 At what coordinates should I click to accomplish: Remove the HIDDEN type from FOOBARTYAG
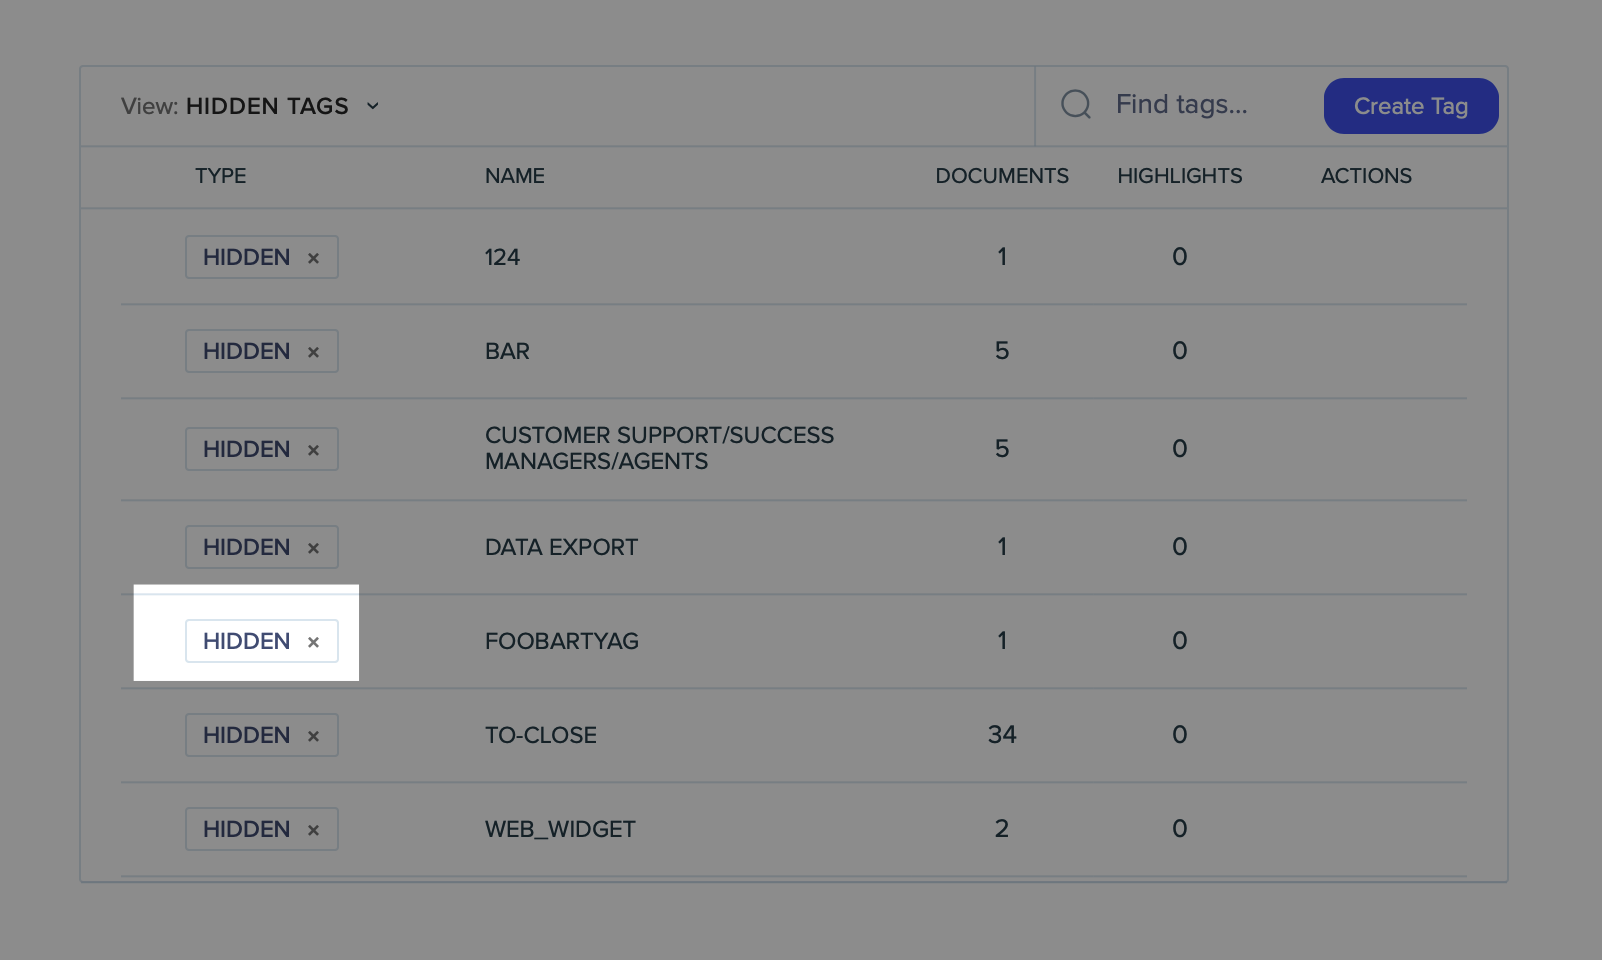click(x=313, y=642)
